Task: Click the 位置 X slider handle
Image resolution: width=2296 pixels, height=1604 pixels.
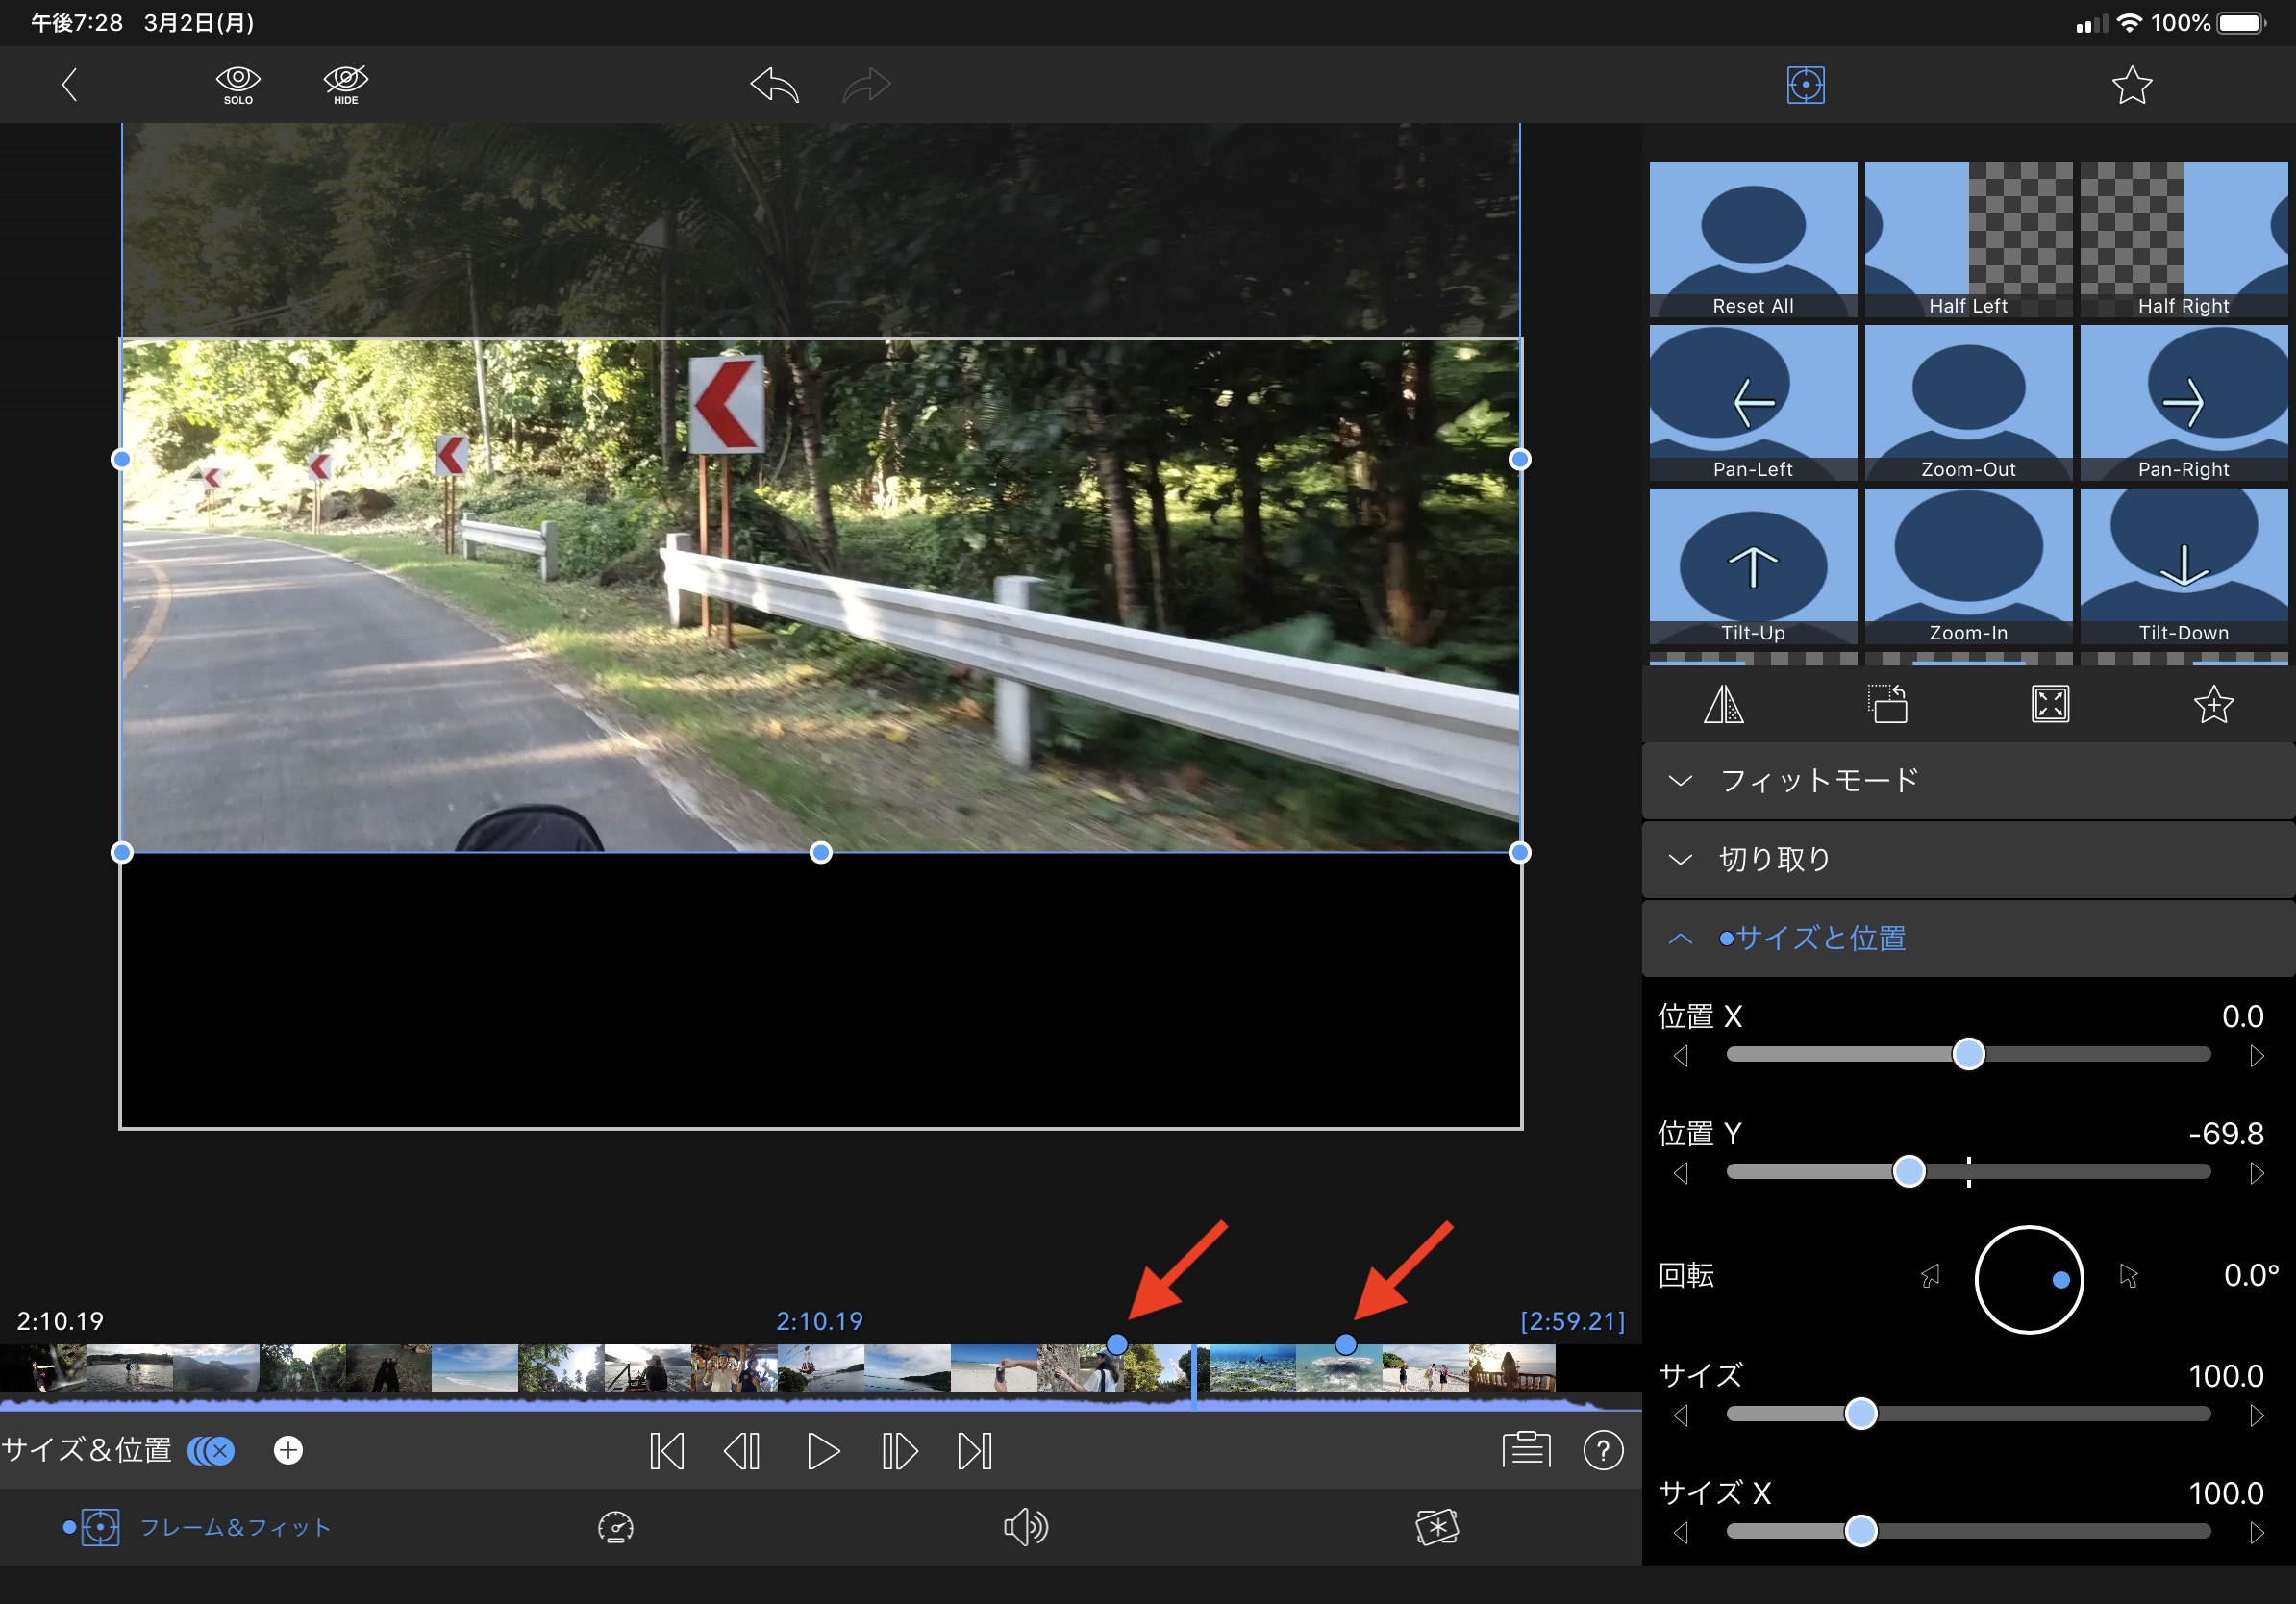Action: point(1968,1054)
